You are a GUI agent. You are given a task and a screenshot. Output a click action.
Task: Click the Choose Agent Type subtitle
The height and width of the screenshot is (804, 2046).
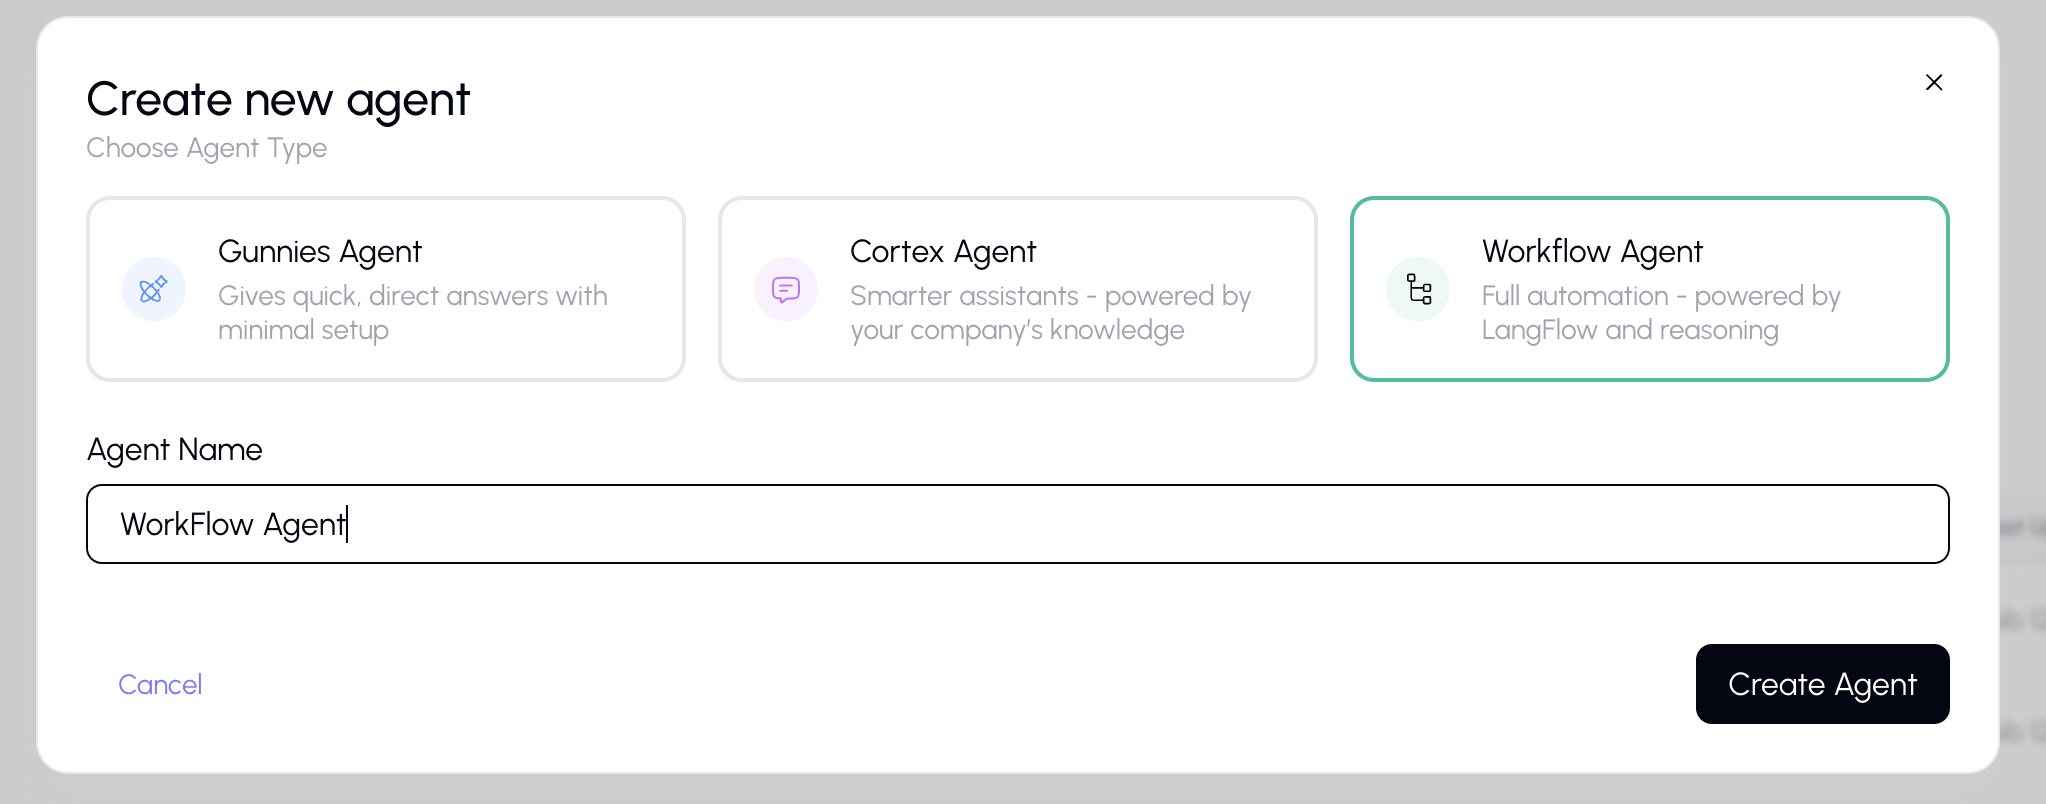[x=206, y=148]
